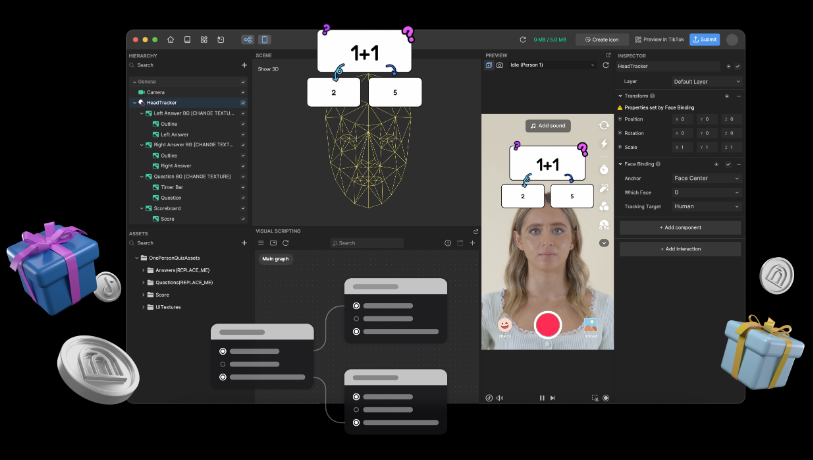Toggle the Face Binding component enabled checkbox

pos(727,163)
